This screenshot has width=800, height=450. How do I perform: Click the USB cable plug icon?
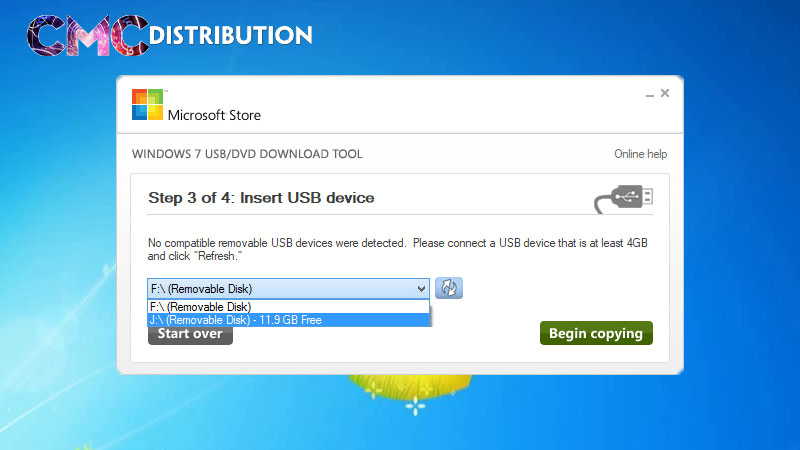pyautogui.click(x=623, y=199)
